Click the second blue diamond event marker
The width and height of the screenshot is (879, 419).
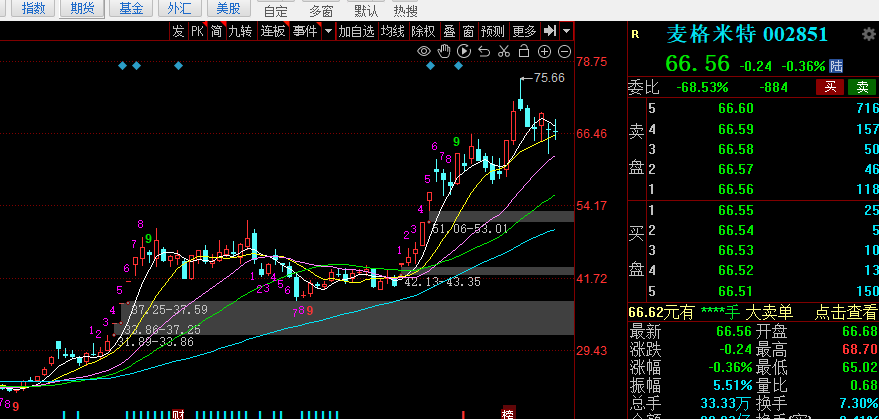[x=136, y=66]
